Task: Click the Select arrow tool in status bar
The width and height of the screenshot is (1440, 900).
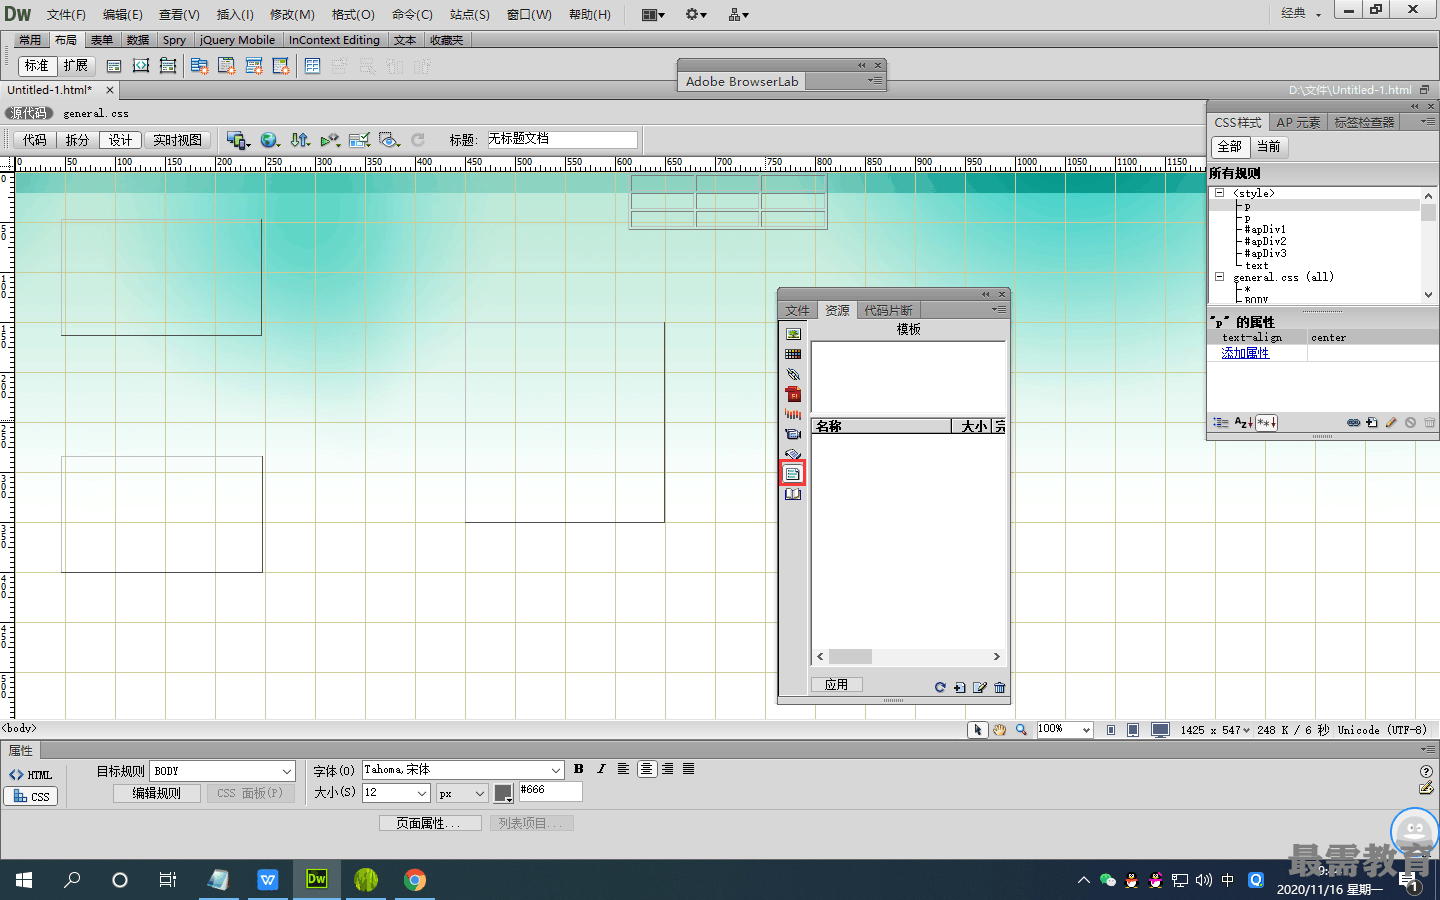Action: click(978, 730)
